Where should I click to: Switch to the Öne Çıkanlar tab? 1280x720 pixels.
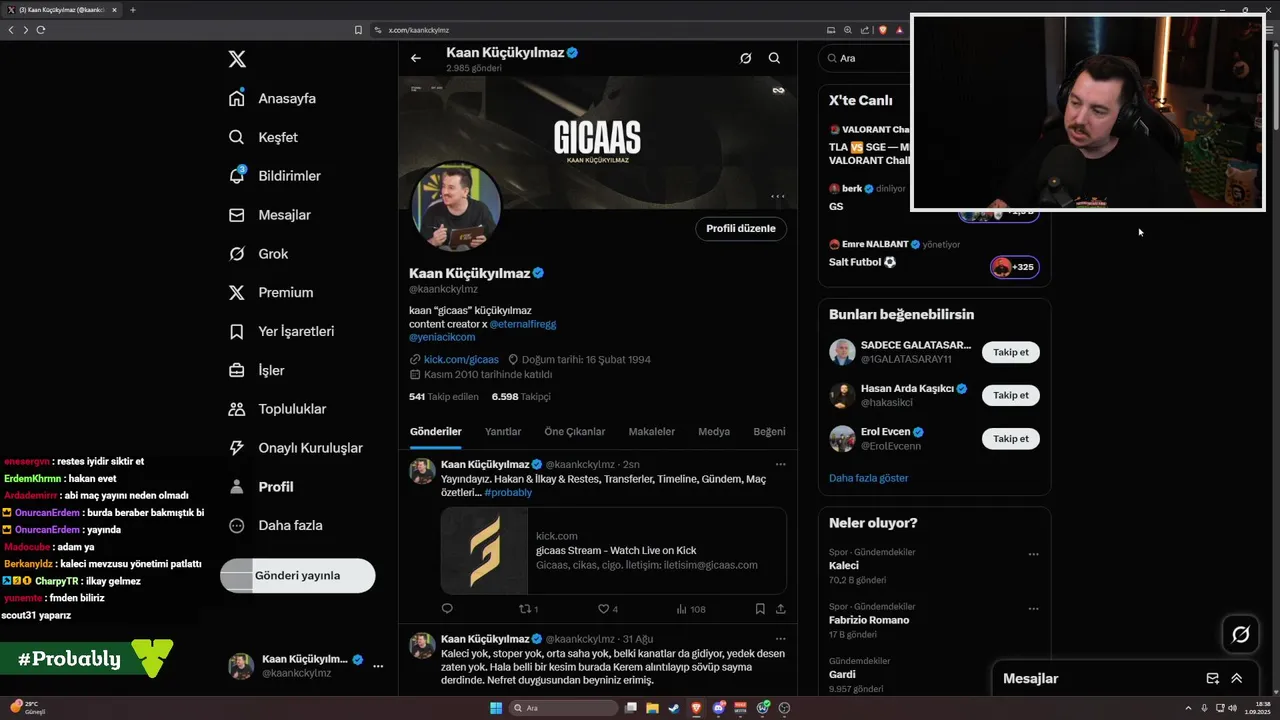575,432
